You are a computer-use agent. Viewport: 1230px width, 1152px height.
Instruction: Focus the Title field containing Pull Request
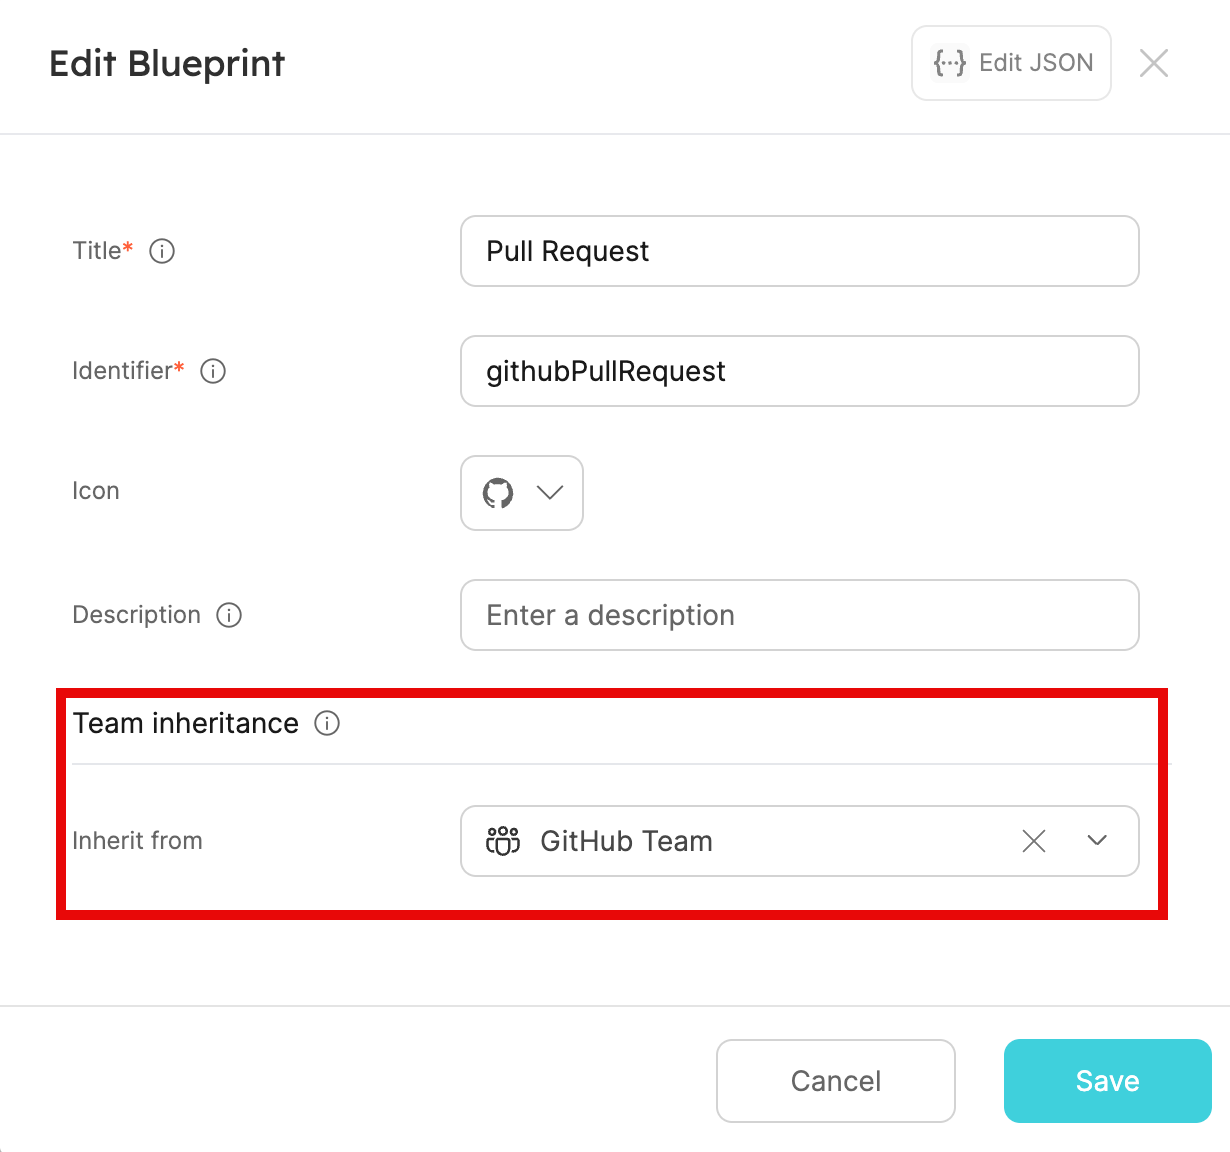click(800, 251)
